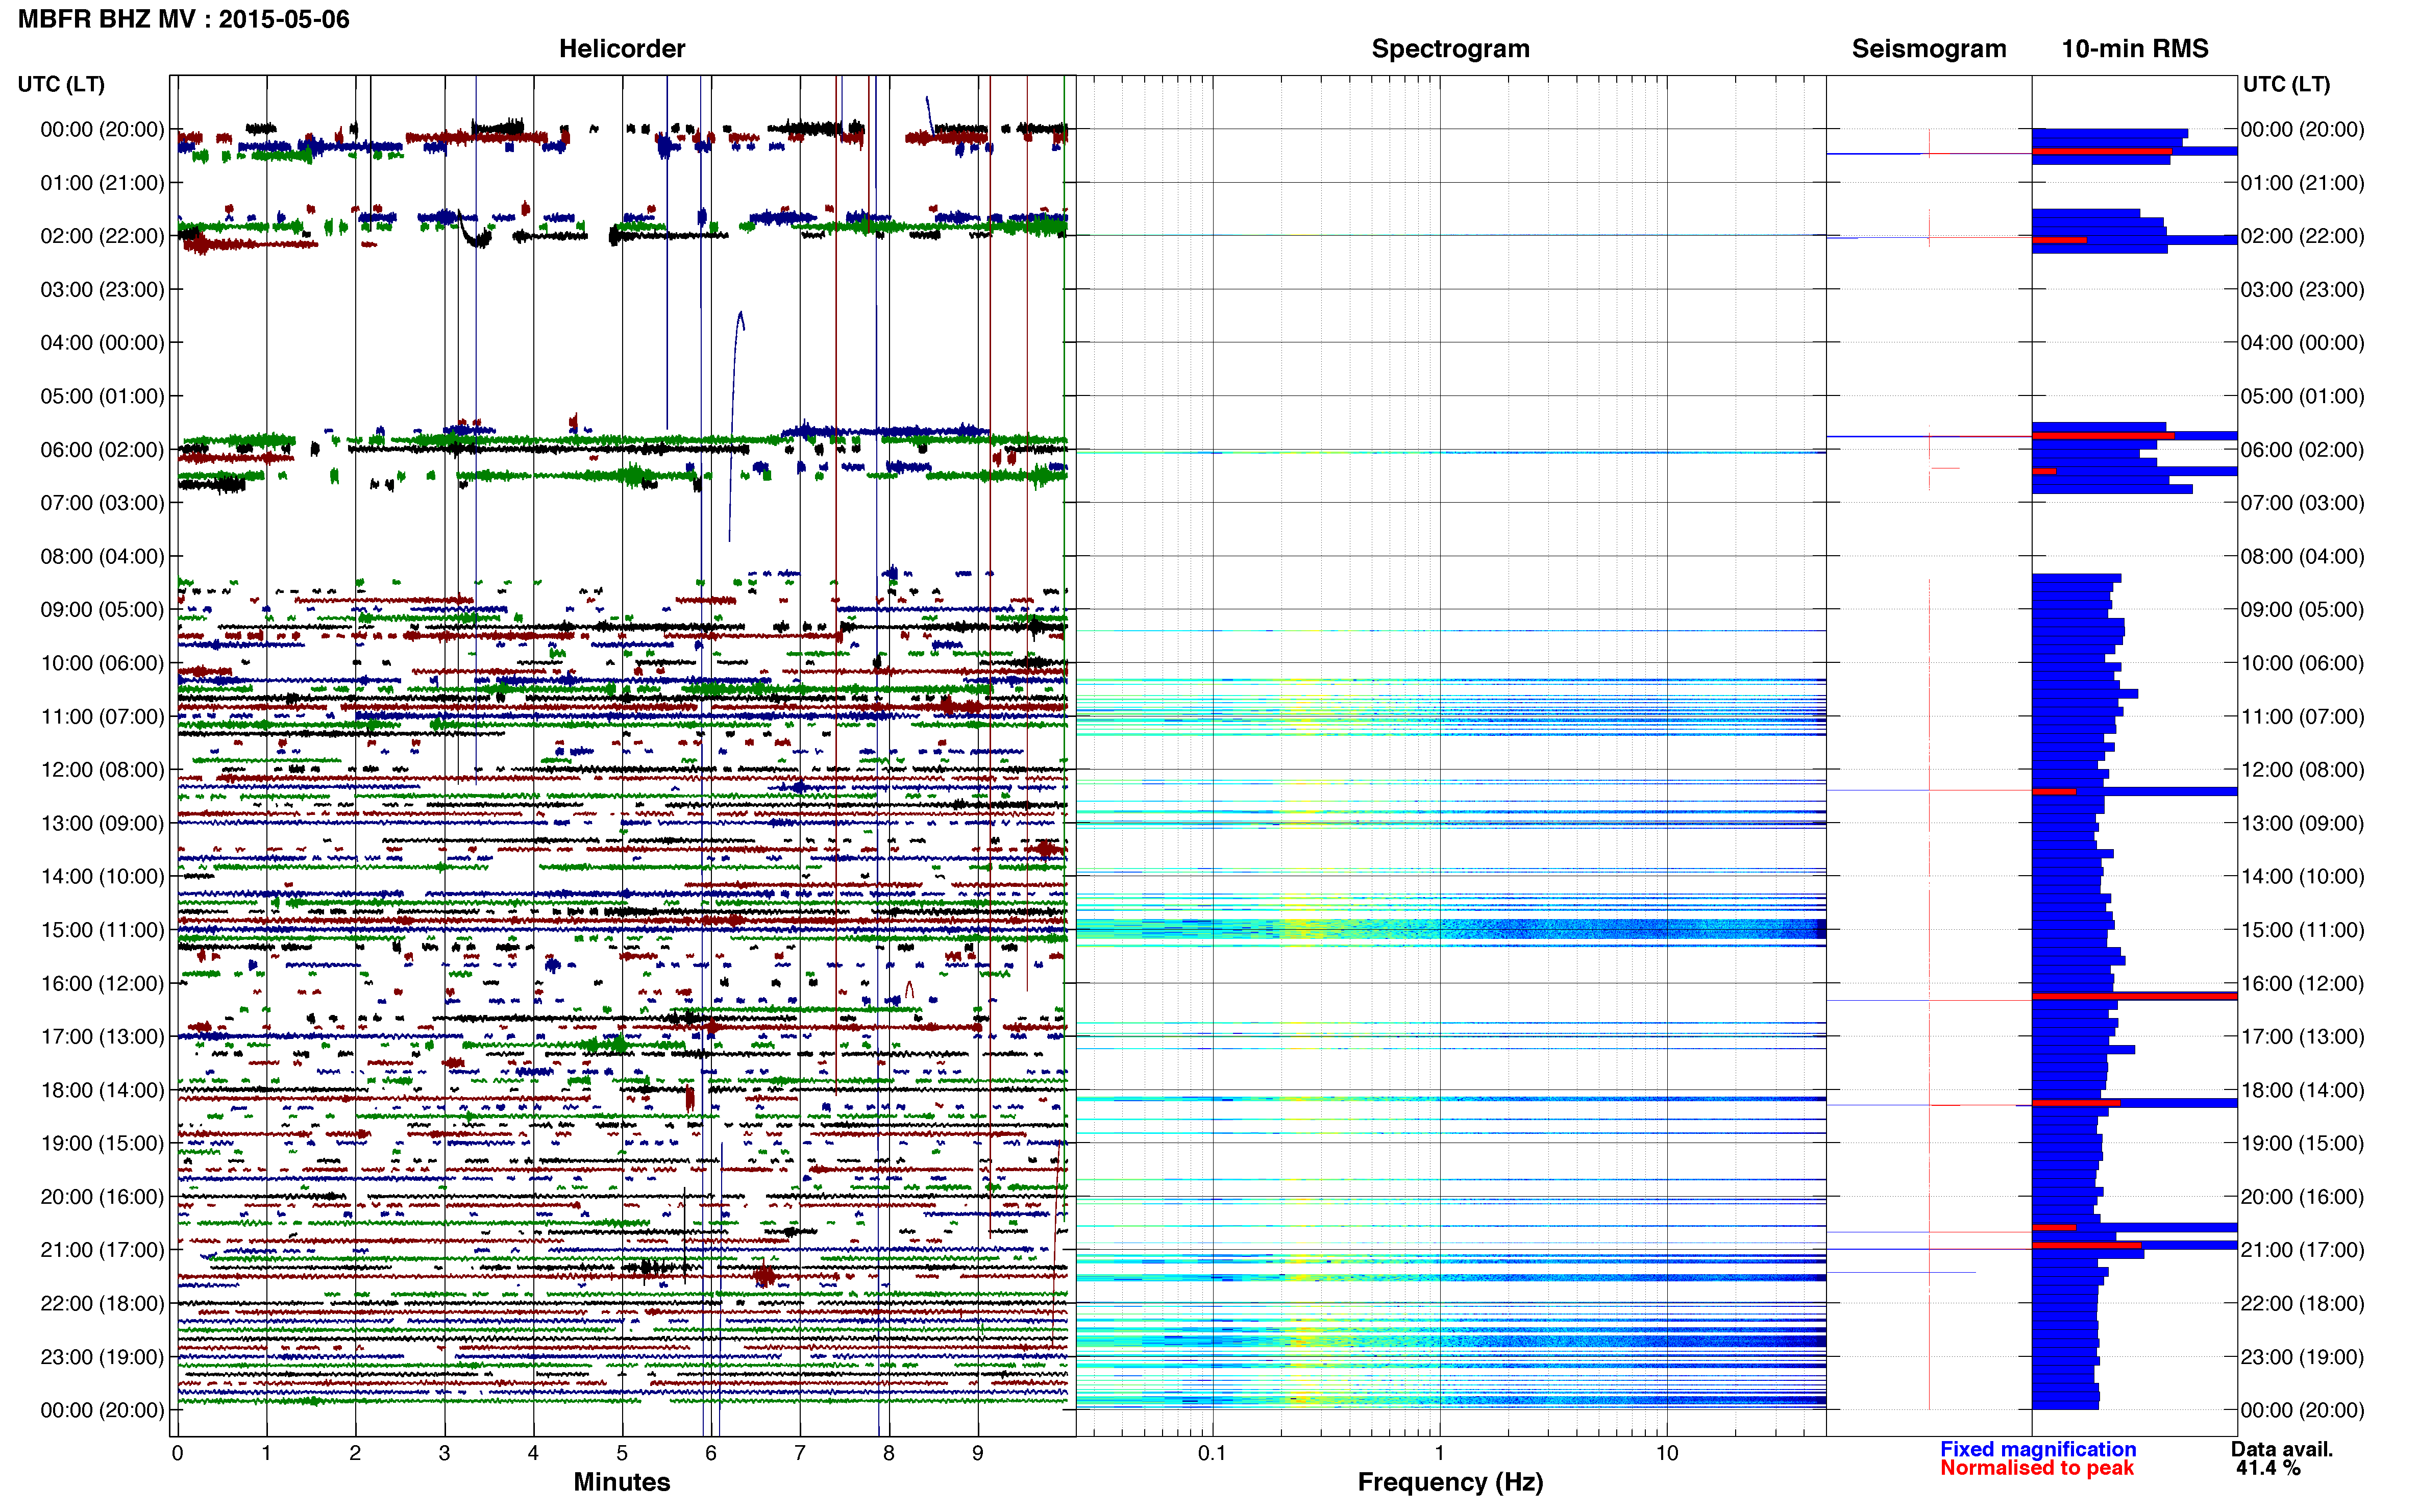Viewport: 2419px width, 1512px height.
Task: Click the Fixed magnification legend text
Action: pyautogui.click(x=2037, y=1448)
